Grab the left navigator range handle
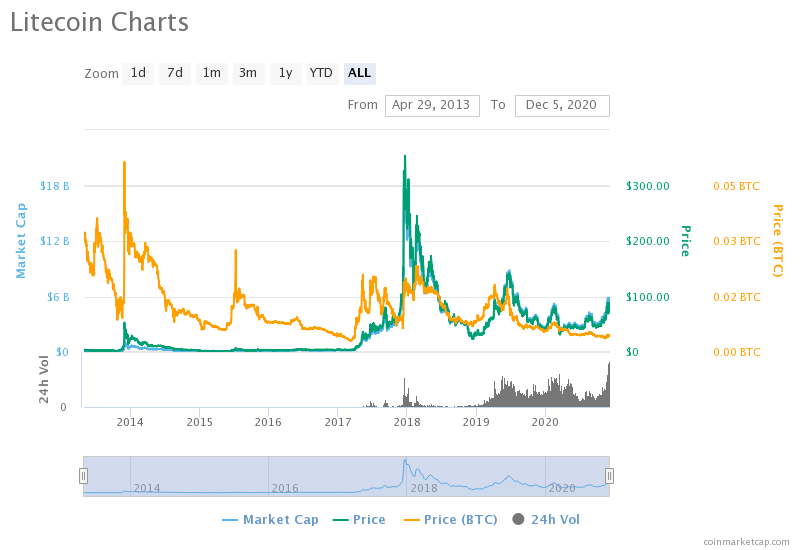 pyautogui.click(x=84, y=476)
